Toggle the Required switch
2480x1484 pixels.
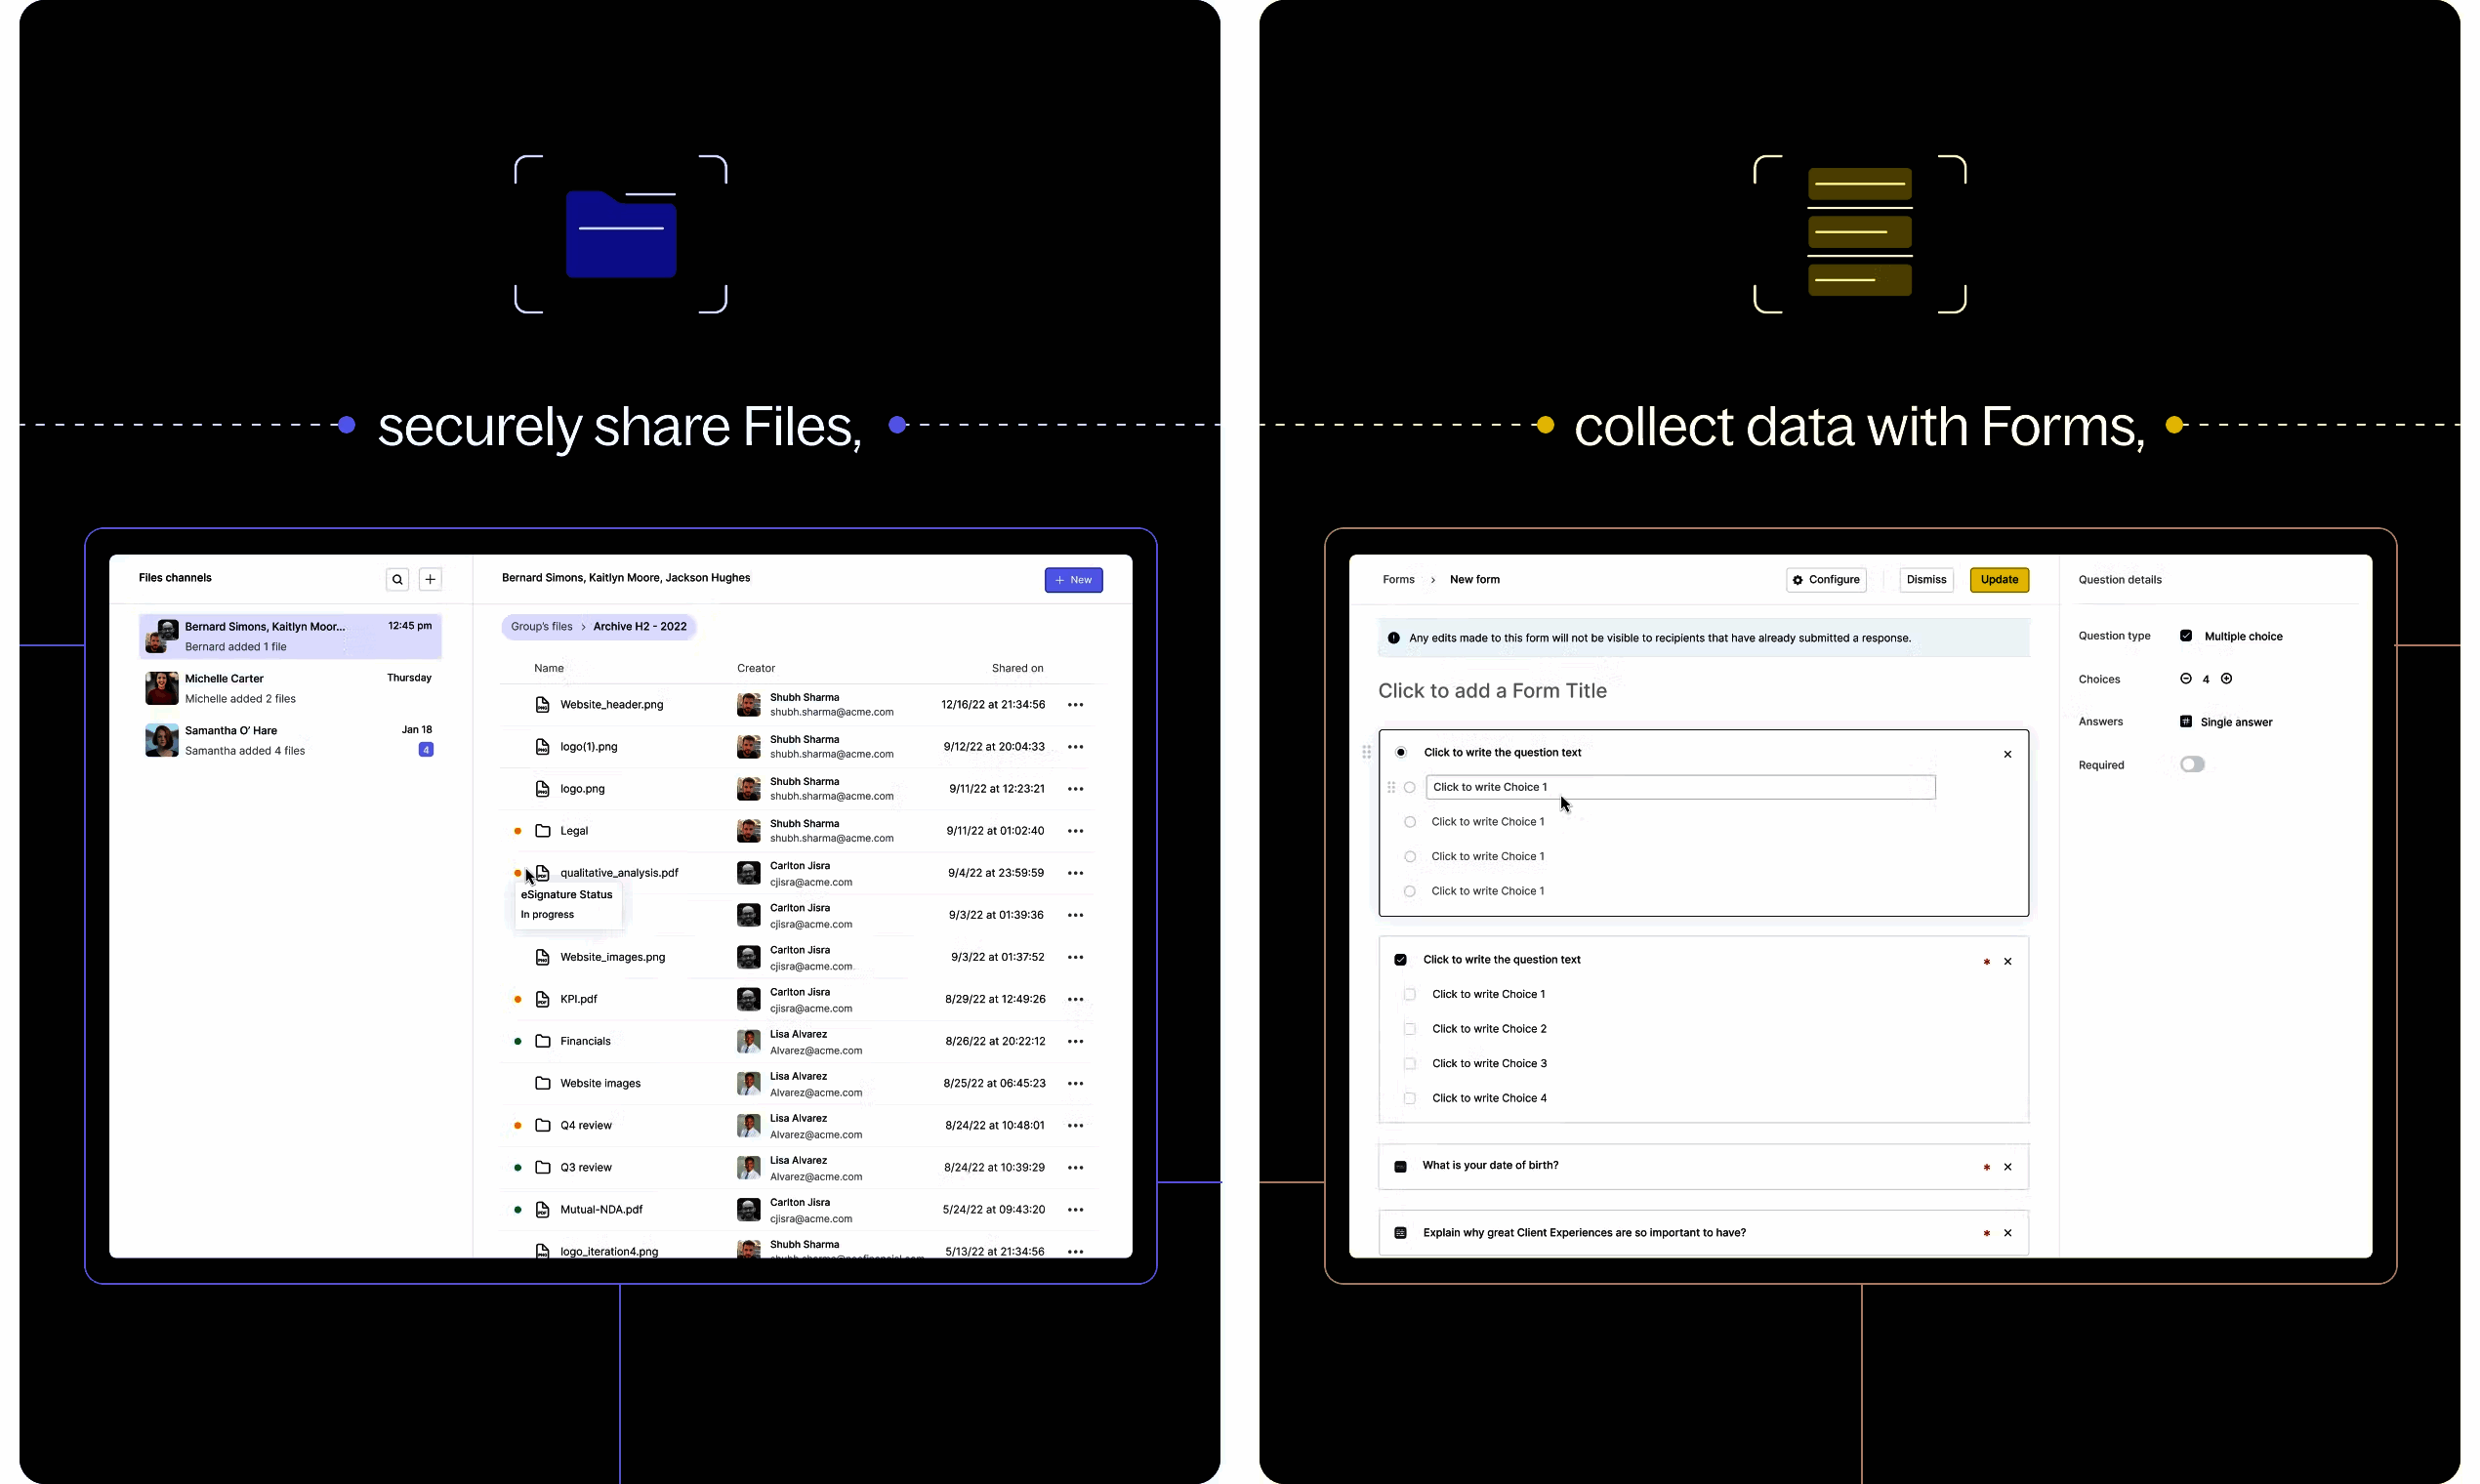pyautogui.click(x=2191, y=765)
